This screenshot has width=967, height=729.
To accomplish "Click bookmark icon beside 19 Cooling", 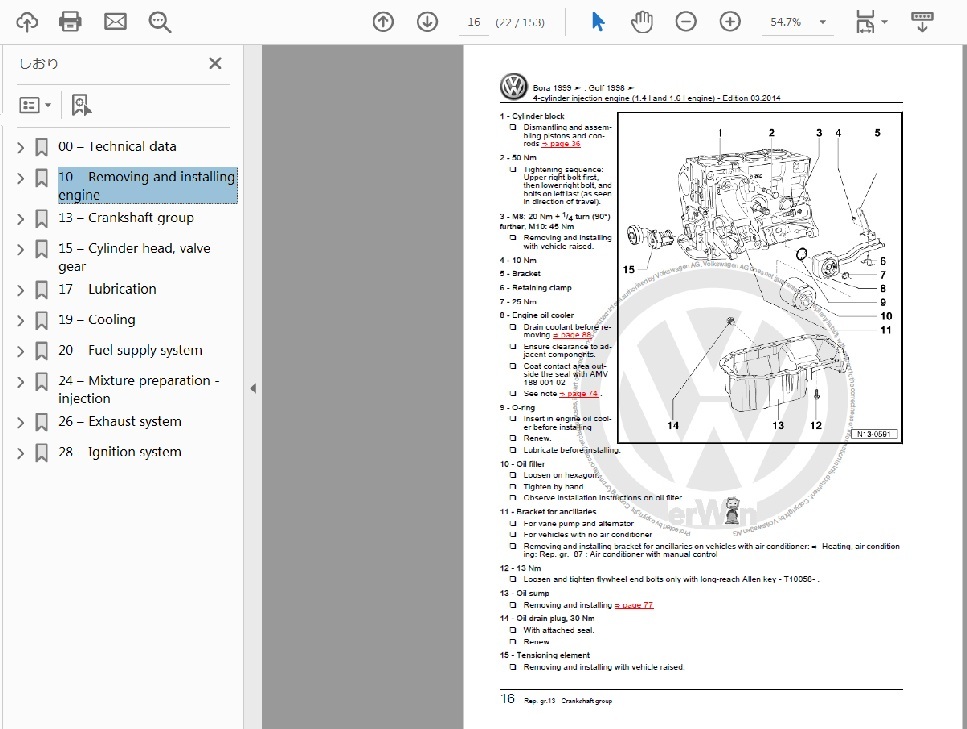I will click(41, 320).
